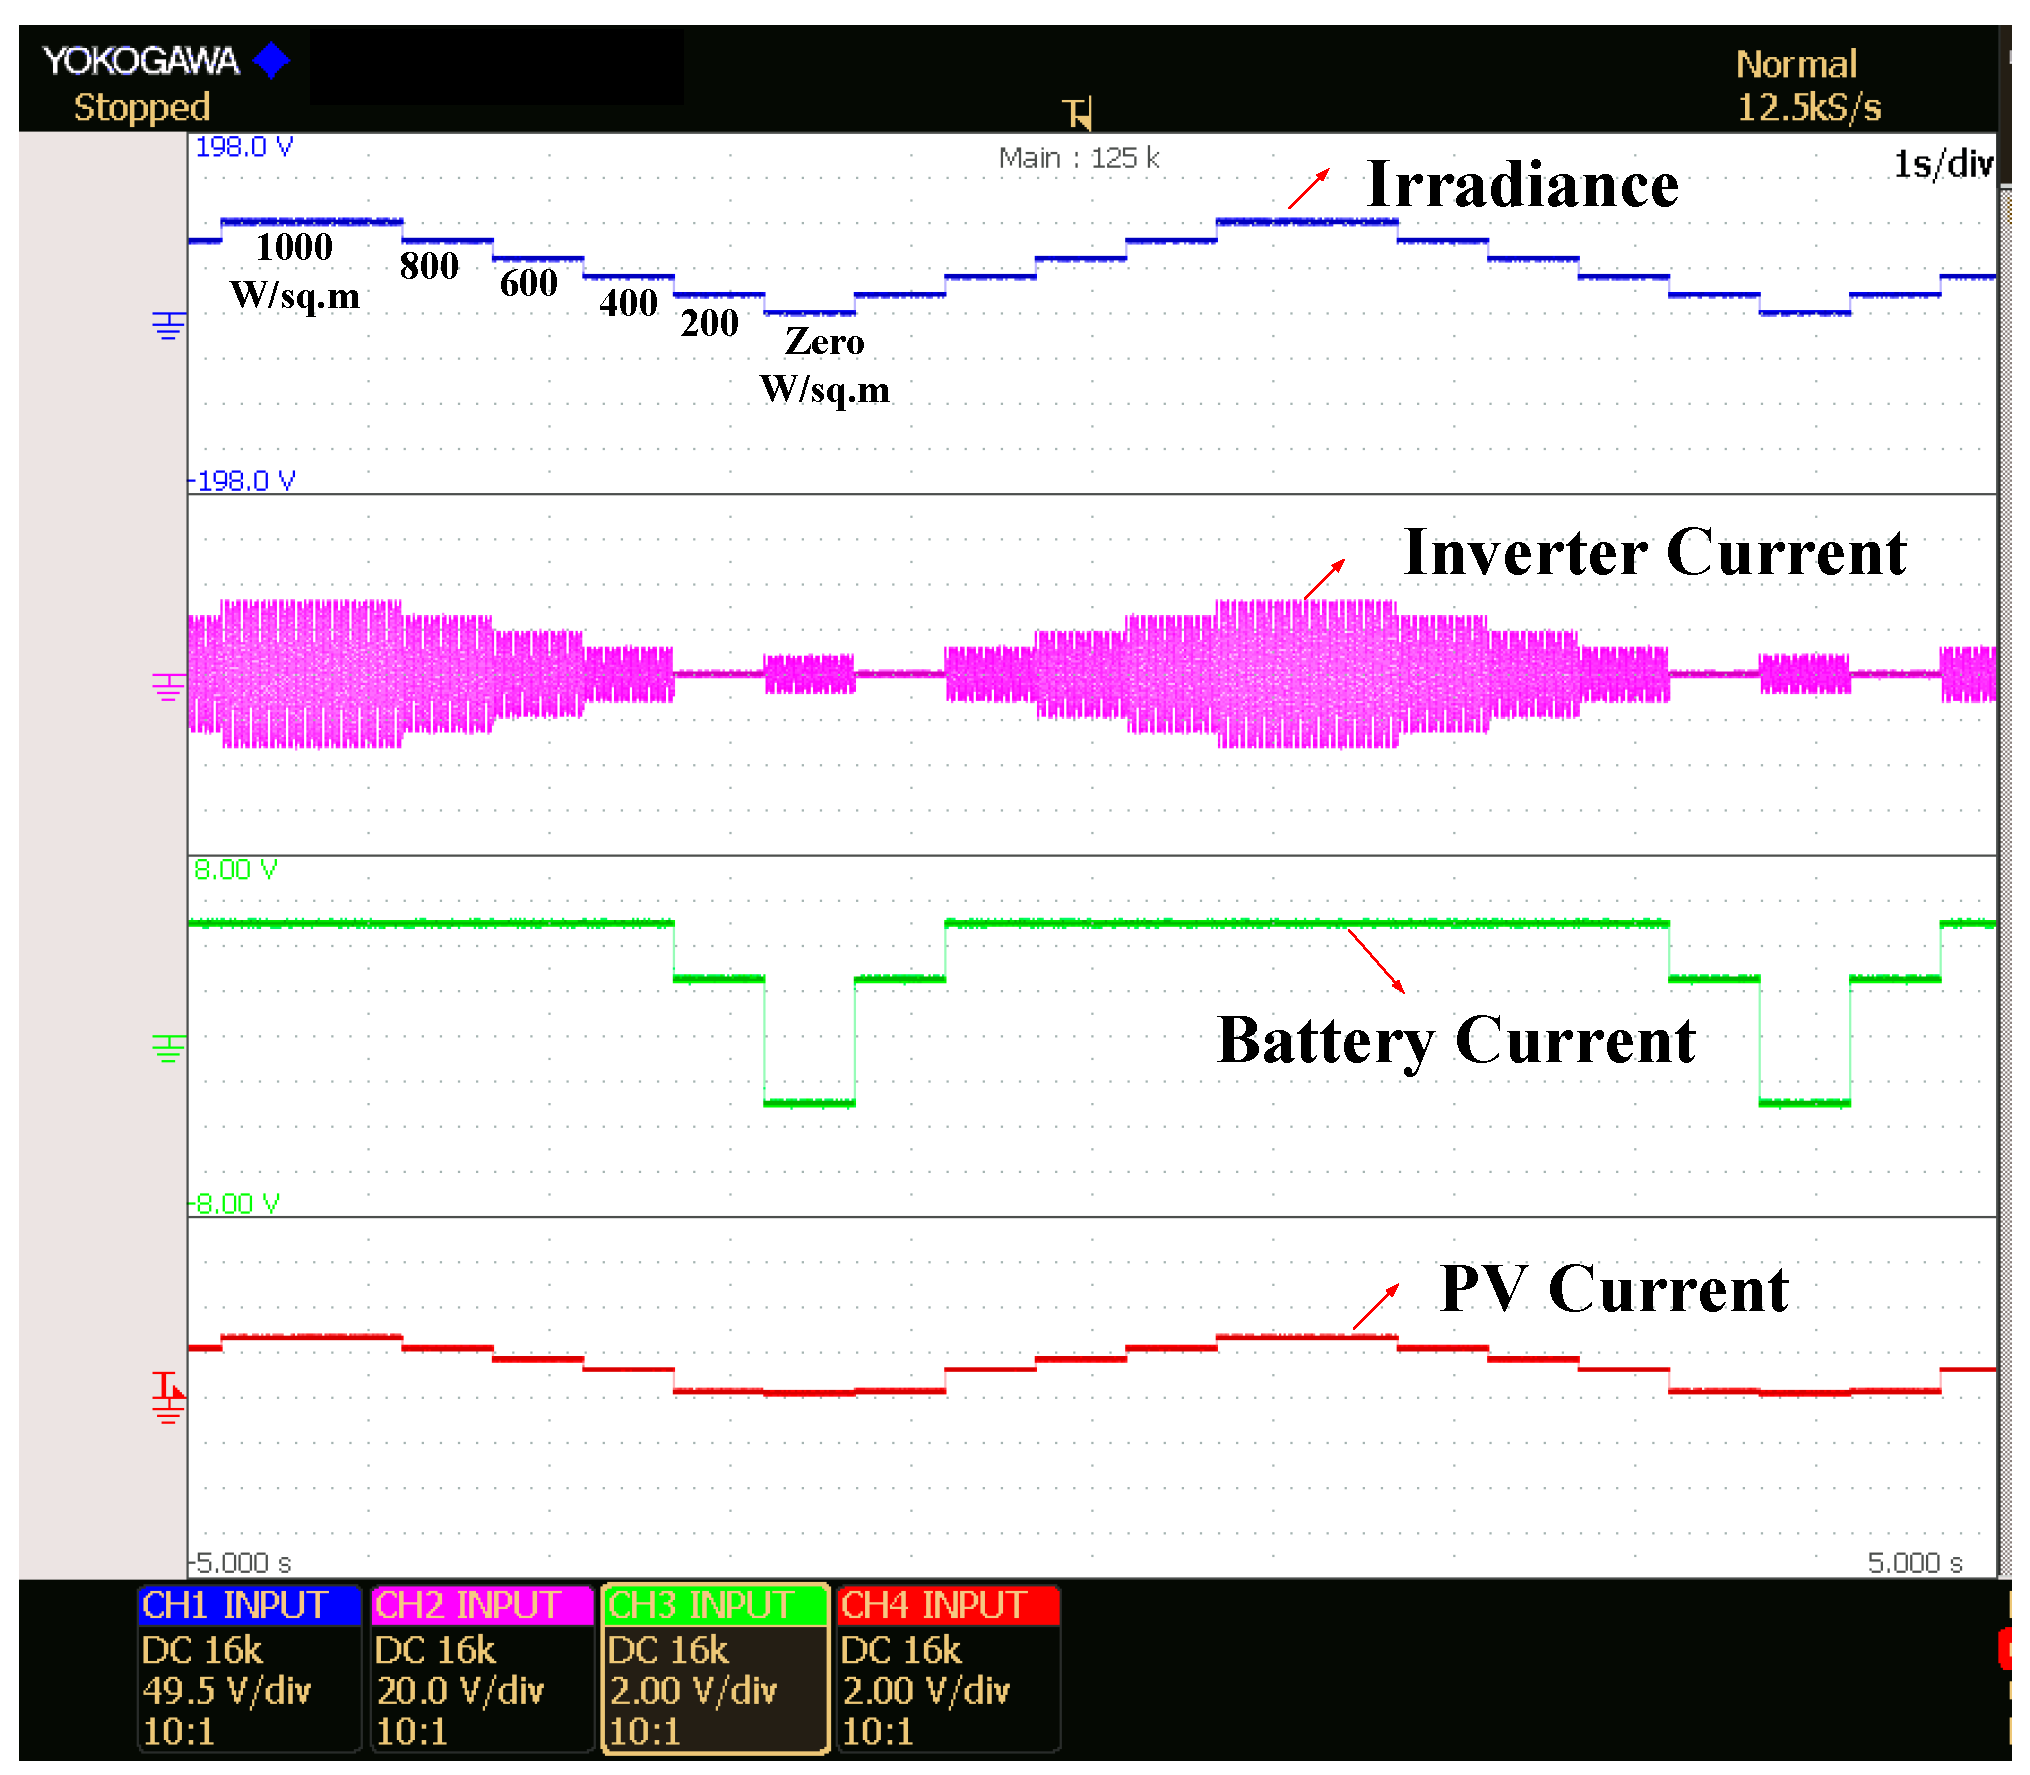Click the trigger position T marker

point(1078,113)
